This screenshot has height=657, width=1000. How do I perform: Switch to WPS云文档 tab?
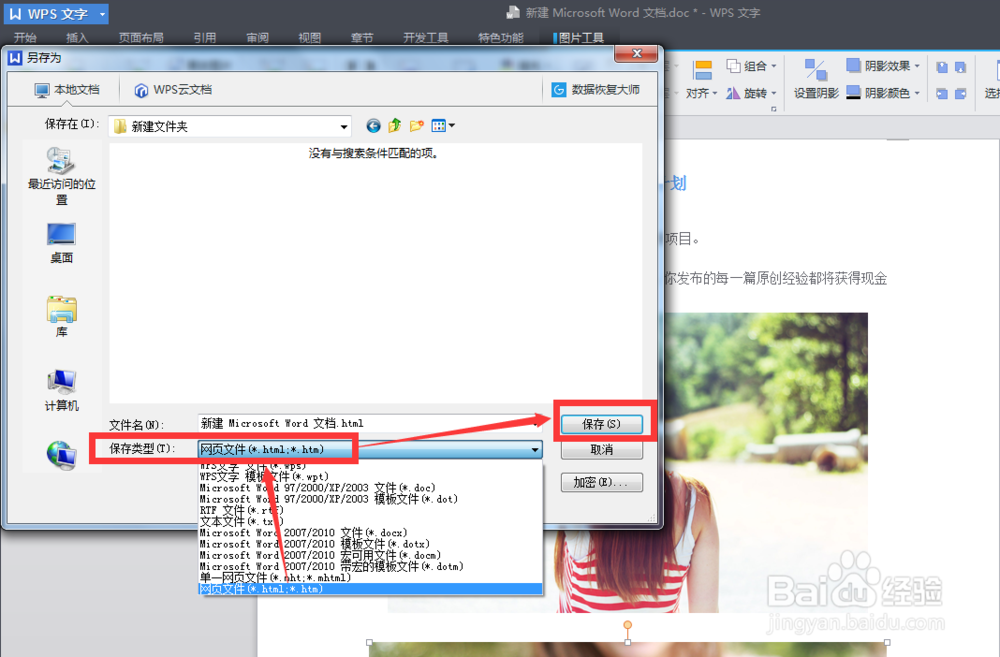pos(173,90)
